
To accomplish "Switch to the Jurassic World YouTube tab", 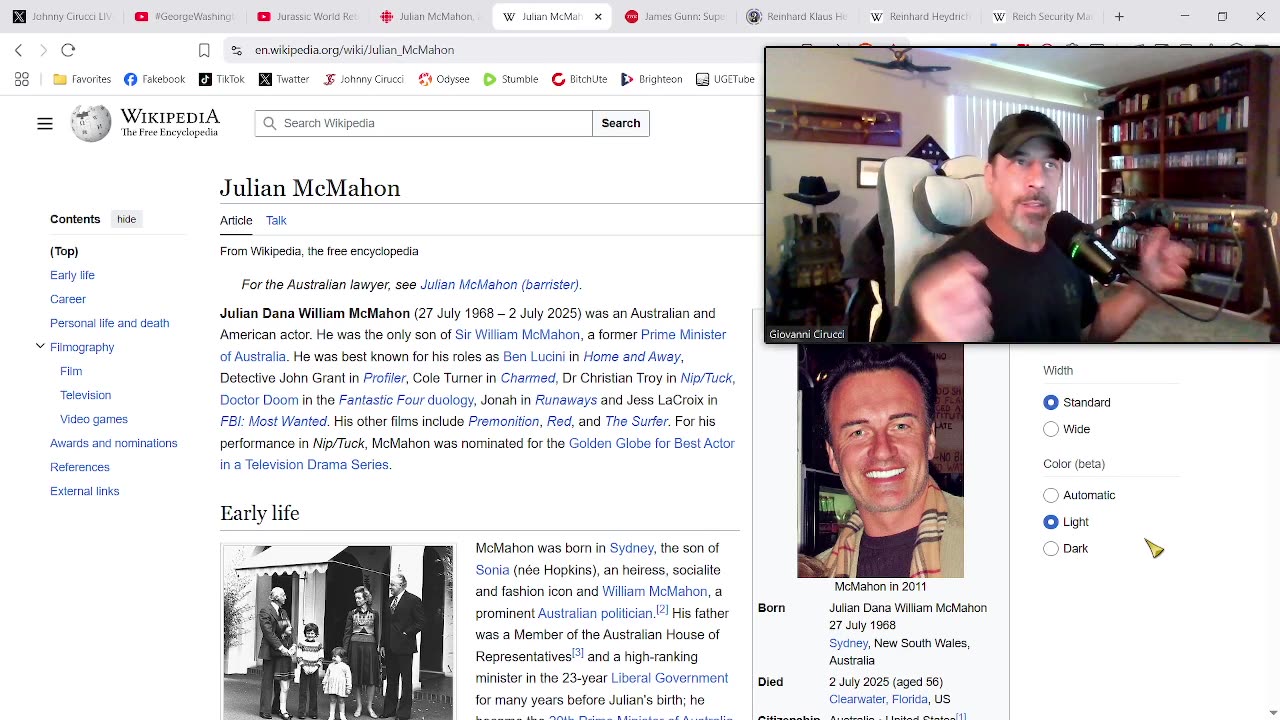I will [x=307, y=16].
